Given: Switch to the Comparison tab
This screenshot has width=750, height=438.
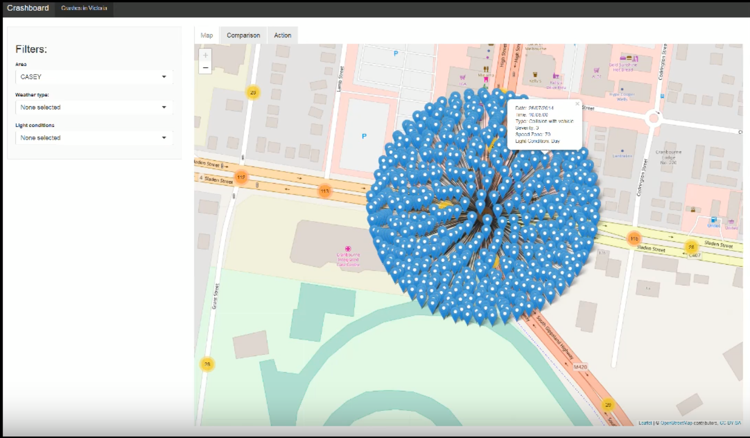Looking at the screenshot, I should (243, 35).
